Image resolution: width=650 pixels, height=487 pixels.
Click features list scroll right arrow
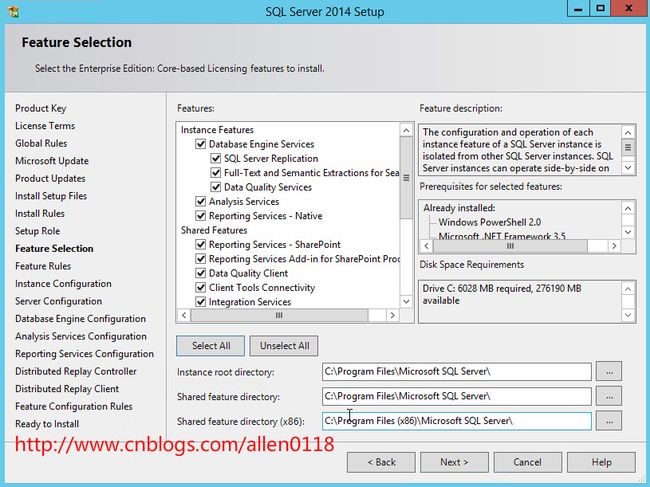(x=392, y=315)
